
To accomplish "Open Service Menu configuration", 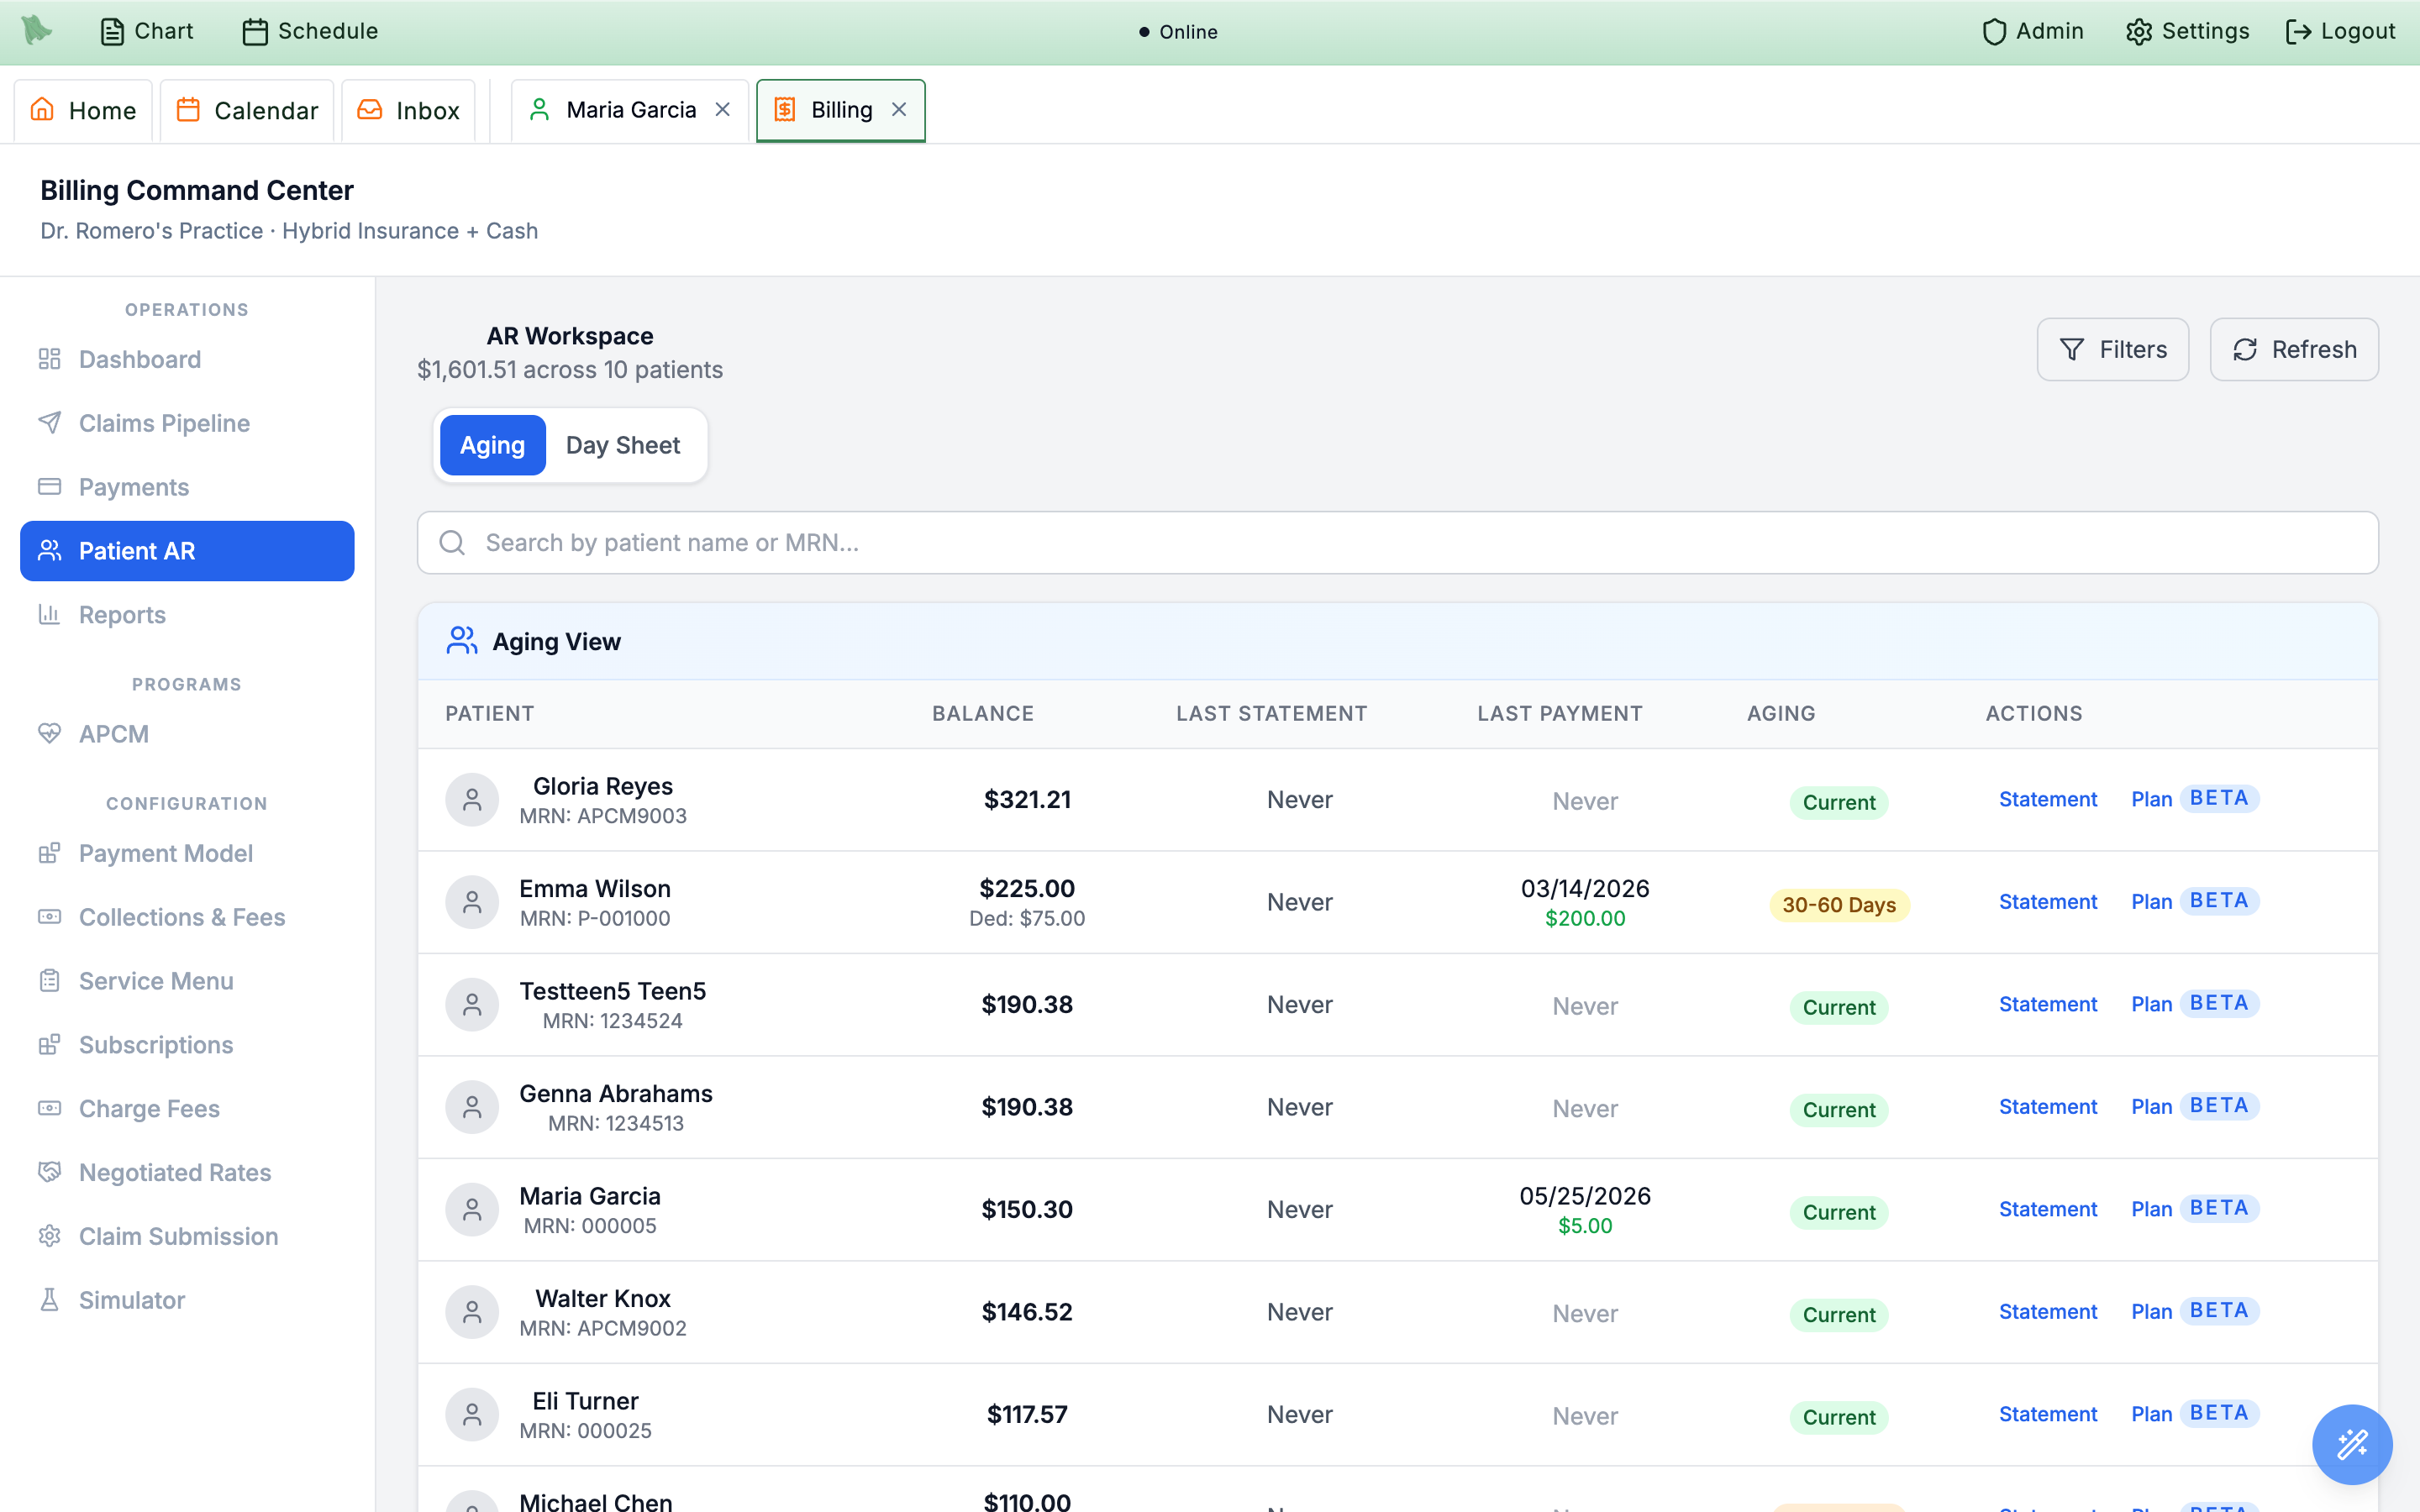I will pos(187,981).
